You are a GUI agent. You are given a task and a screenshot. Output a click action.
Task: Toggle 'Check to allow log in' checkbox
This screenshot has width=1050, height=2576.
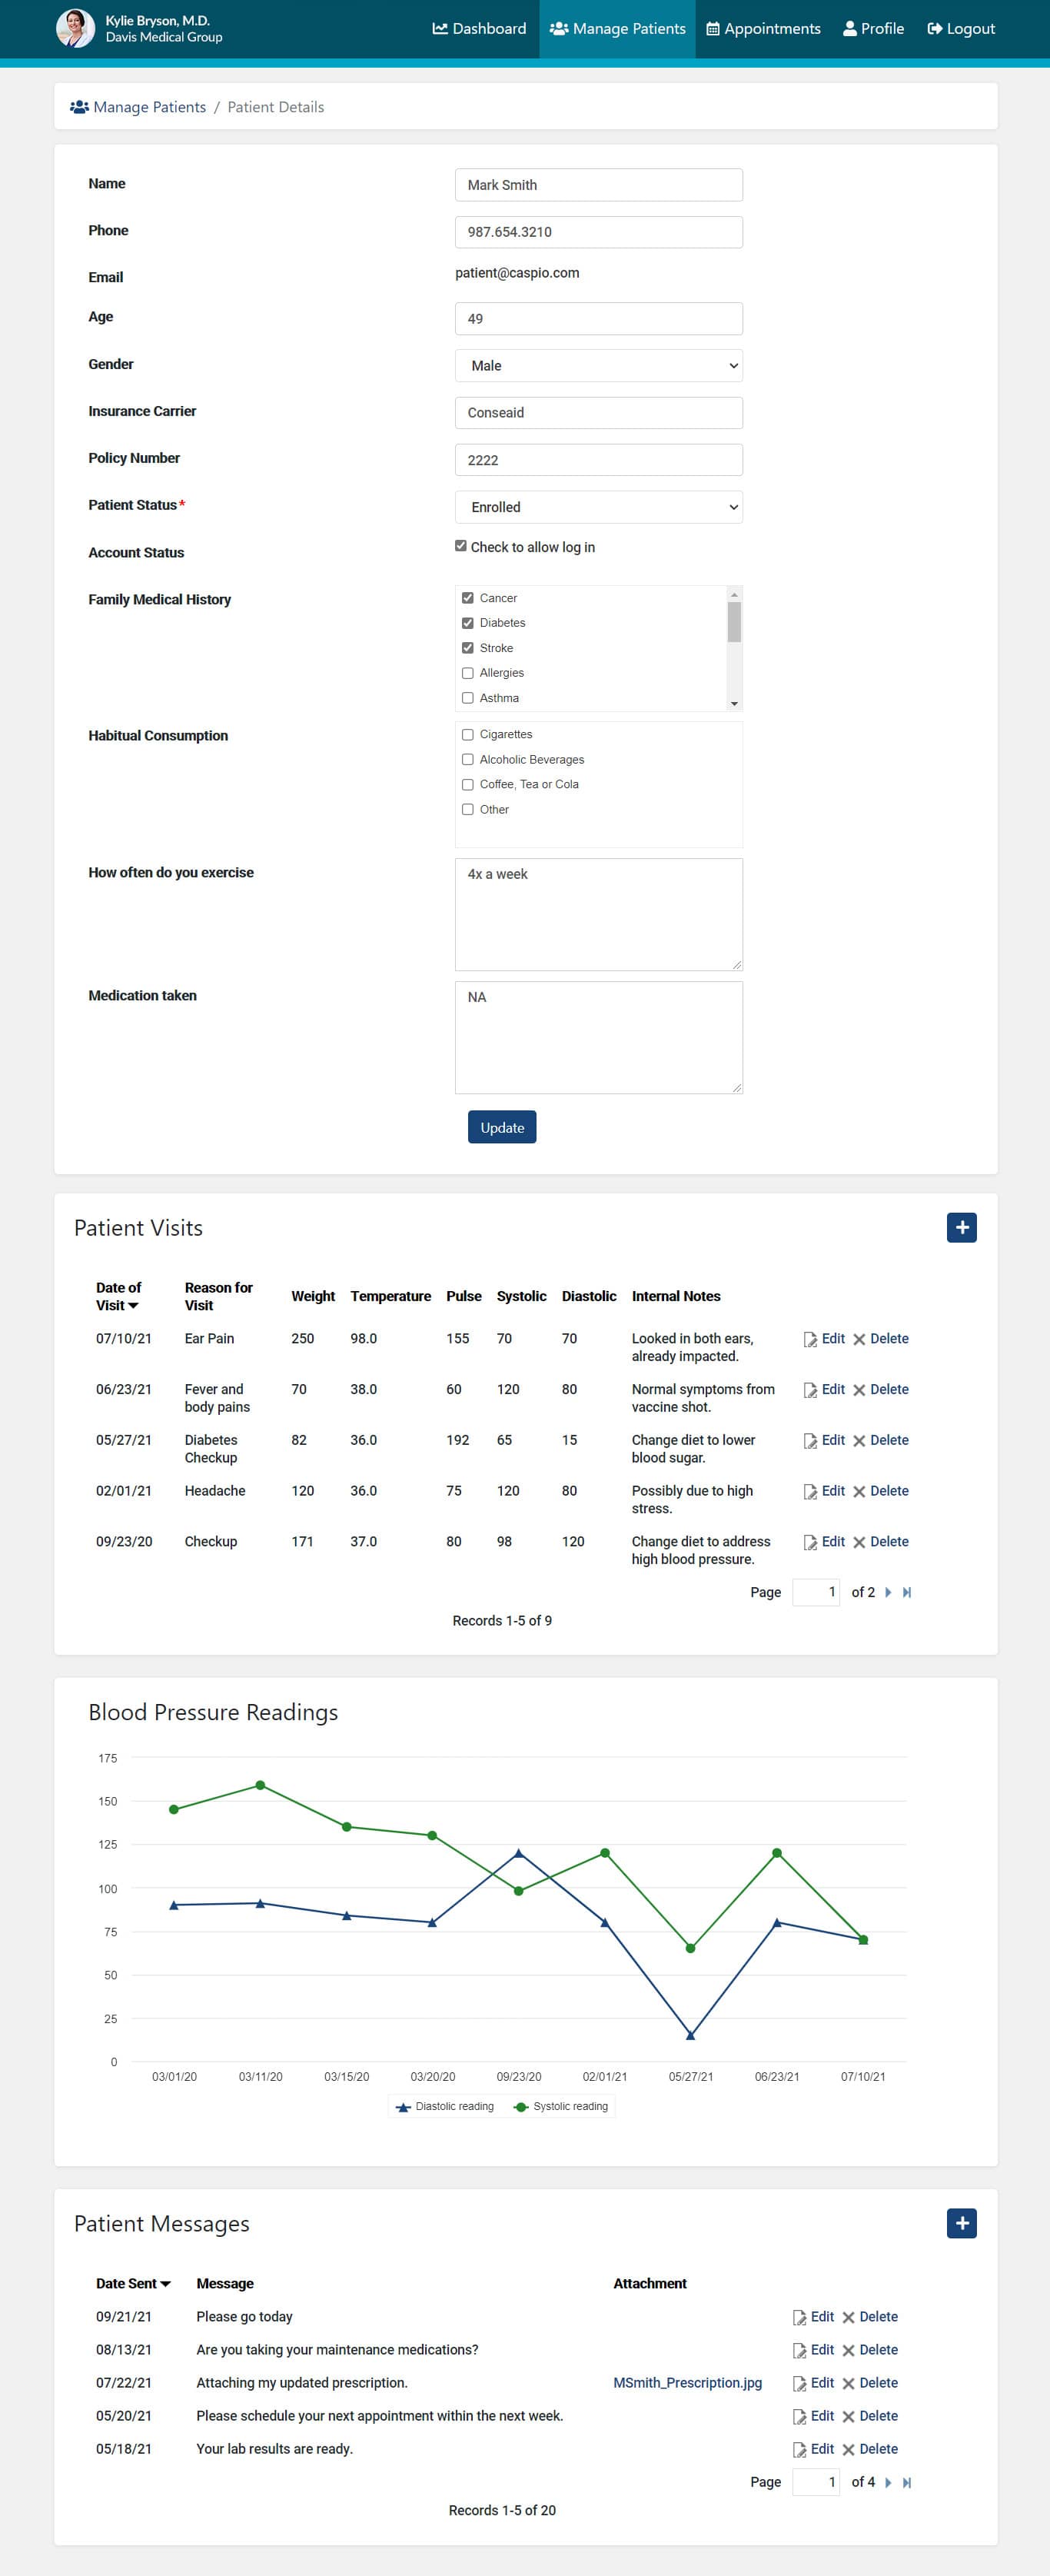[x=461, y=546]
